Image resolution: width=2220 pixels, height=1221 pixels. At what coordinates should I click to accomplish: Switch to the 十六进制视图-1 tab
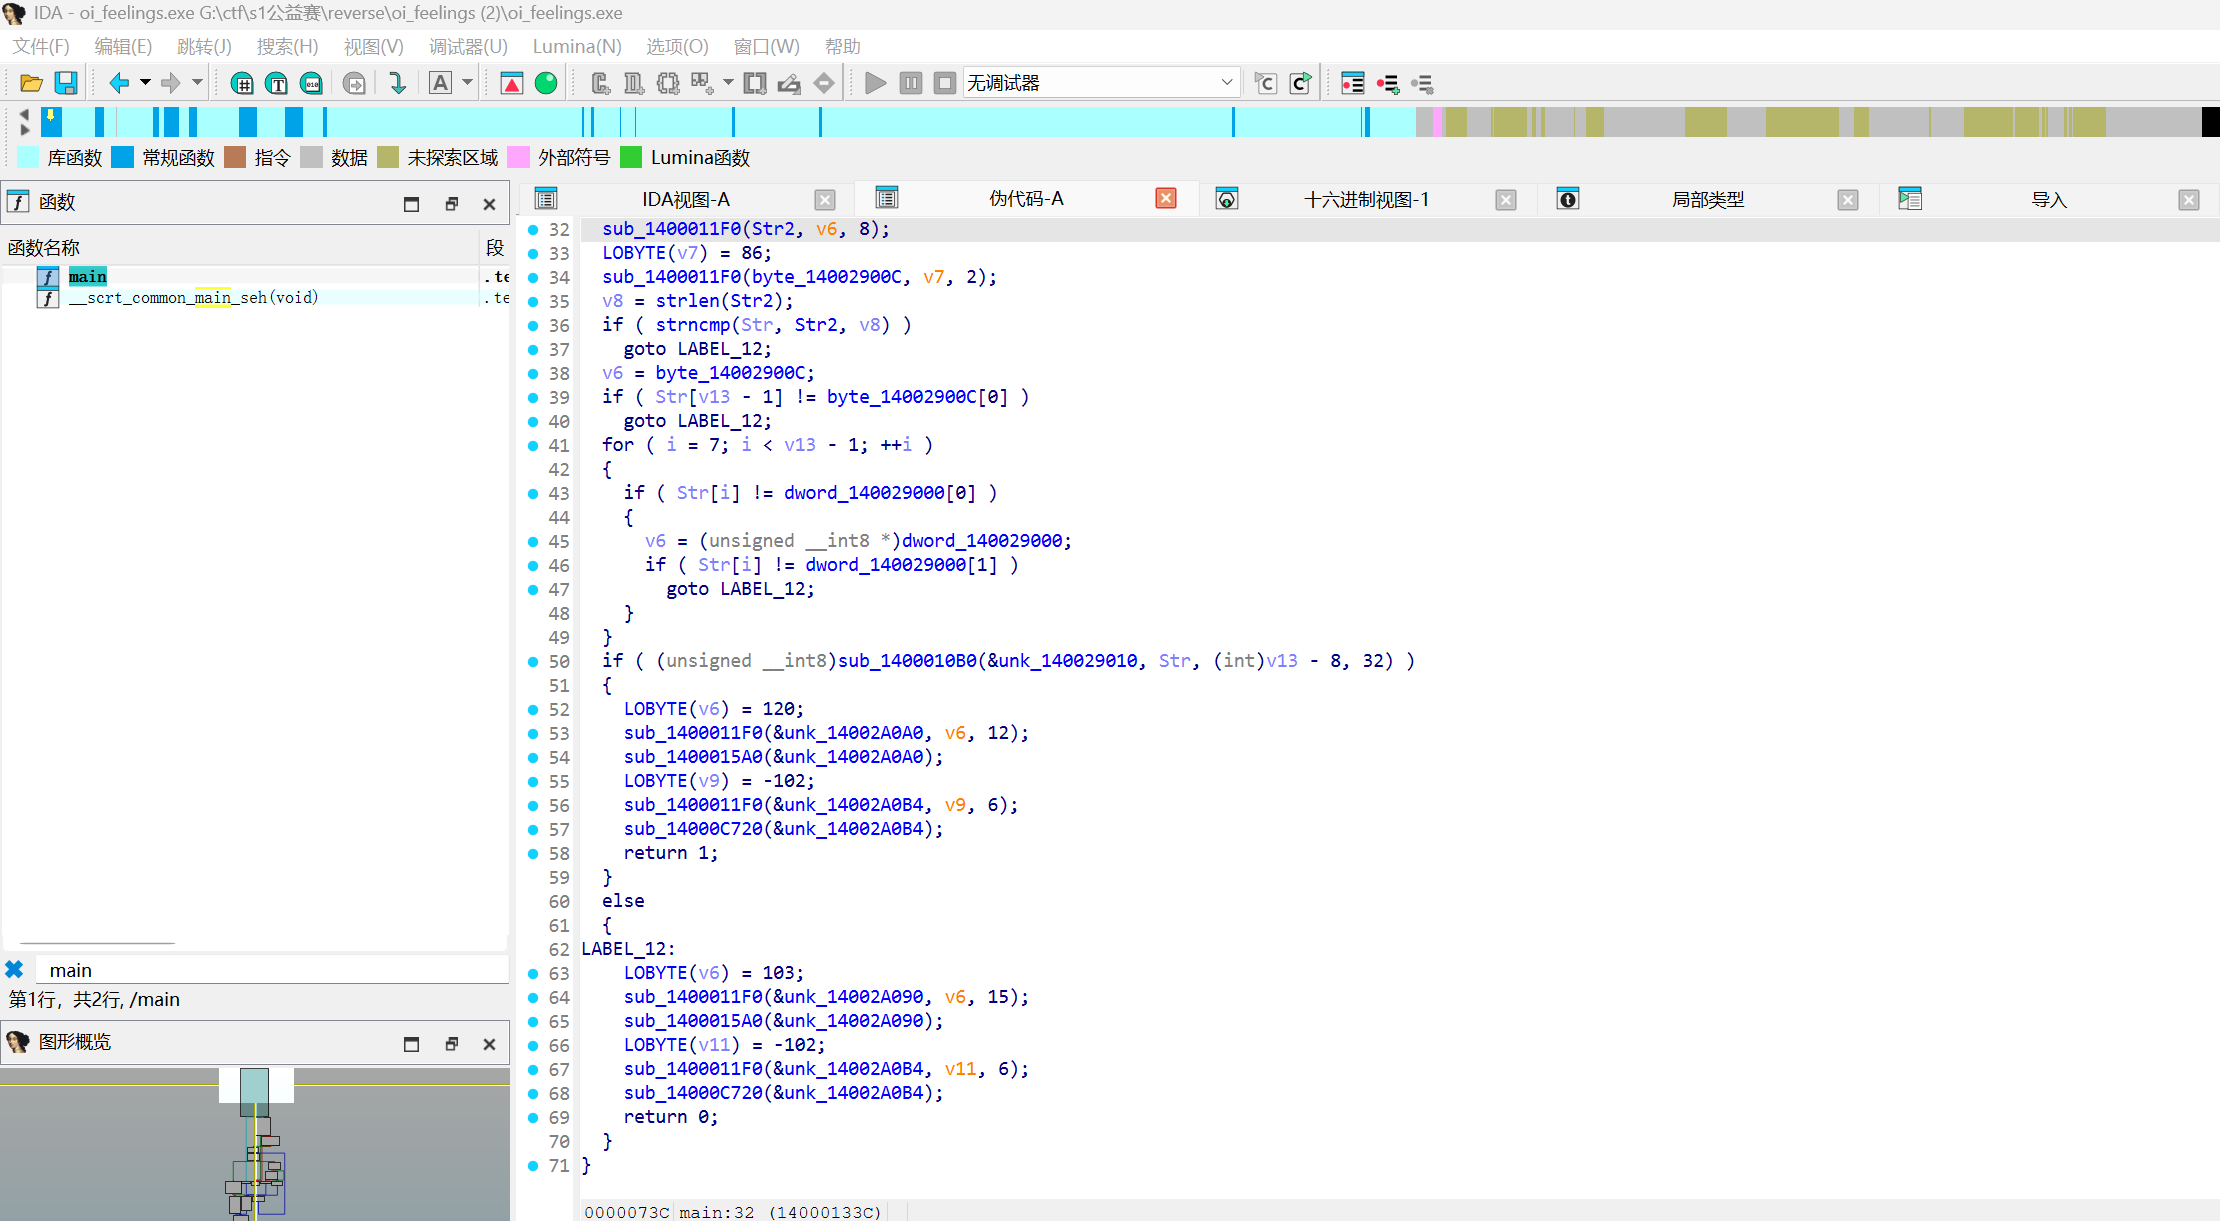coord(1366,199)
